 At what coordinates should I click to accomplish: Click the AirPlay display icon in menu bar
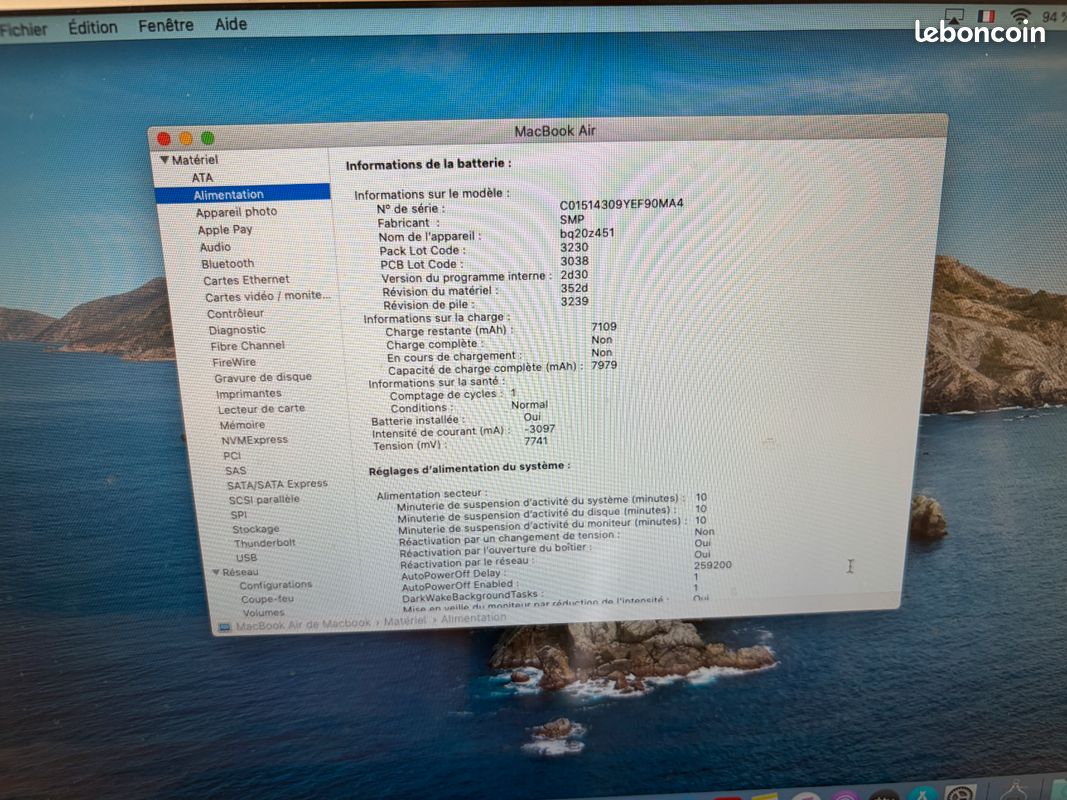(x=954, y=15)
